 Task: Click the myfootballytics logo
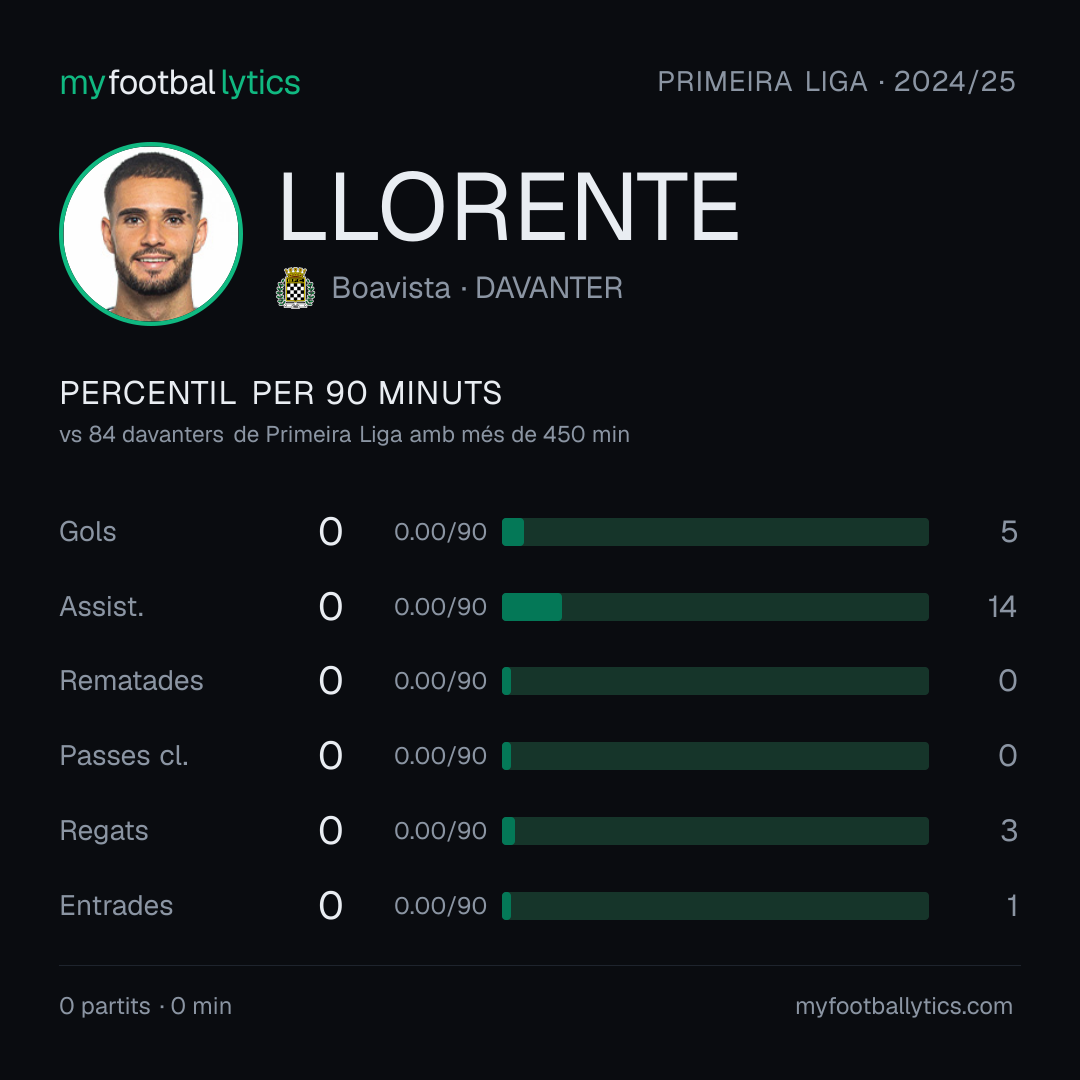tap(180, 83)
